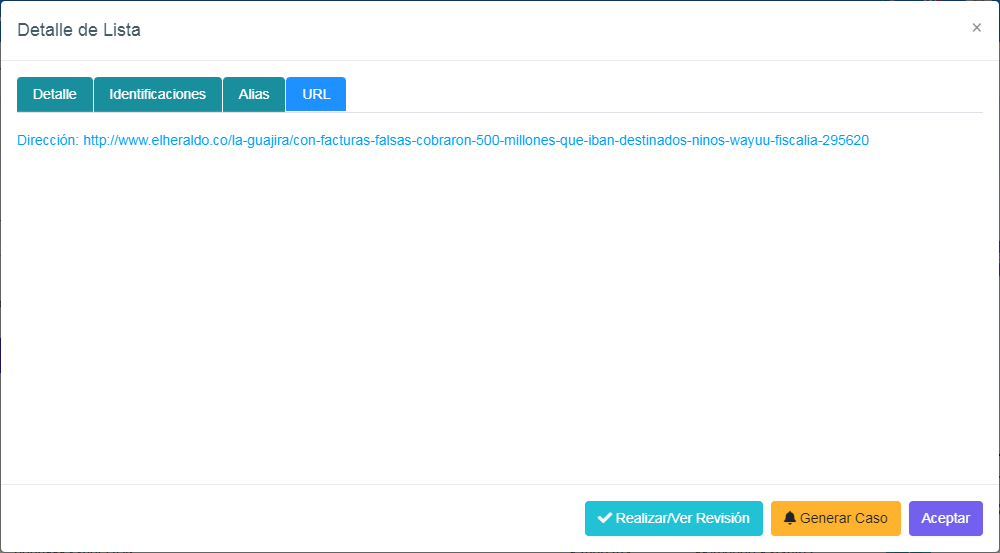Confirm with the Aceptar button
This screenshot has width=1000, height=553.
point(945,518)
